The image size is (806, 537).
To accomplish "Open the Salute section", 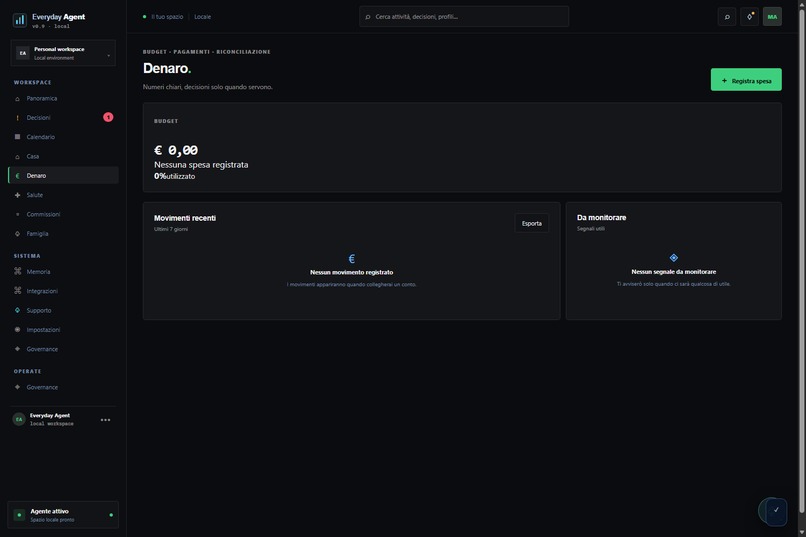I will [x=63, y=195].
